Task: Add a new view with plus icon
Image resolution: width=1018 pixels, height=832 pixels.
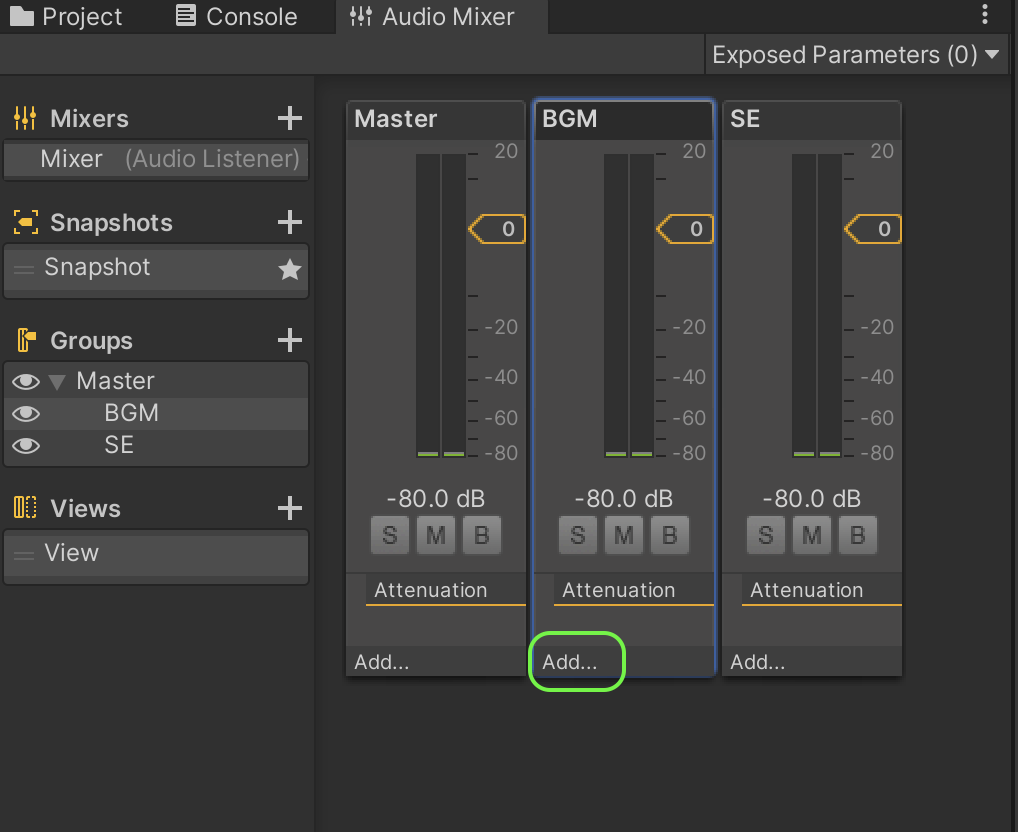Action: tap(290, 508)
